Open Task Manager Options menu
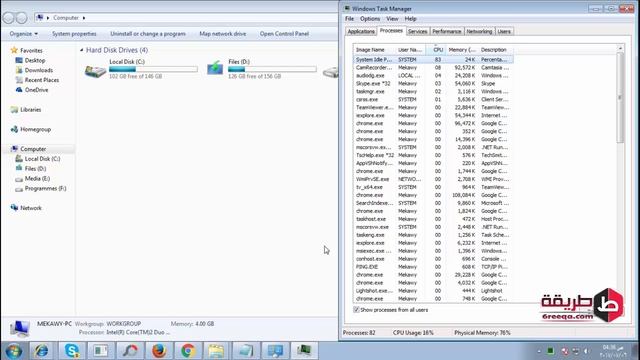Image resolution: width=640 pixels, height=360 pixels. click(x=370, y=19)
